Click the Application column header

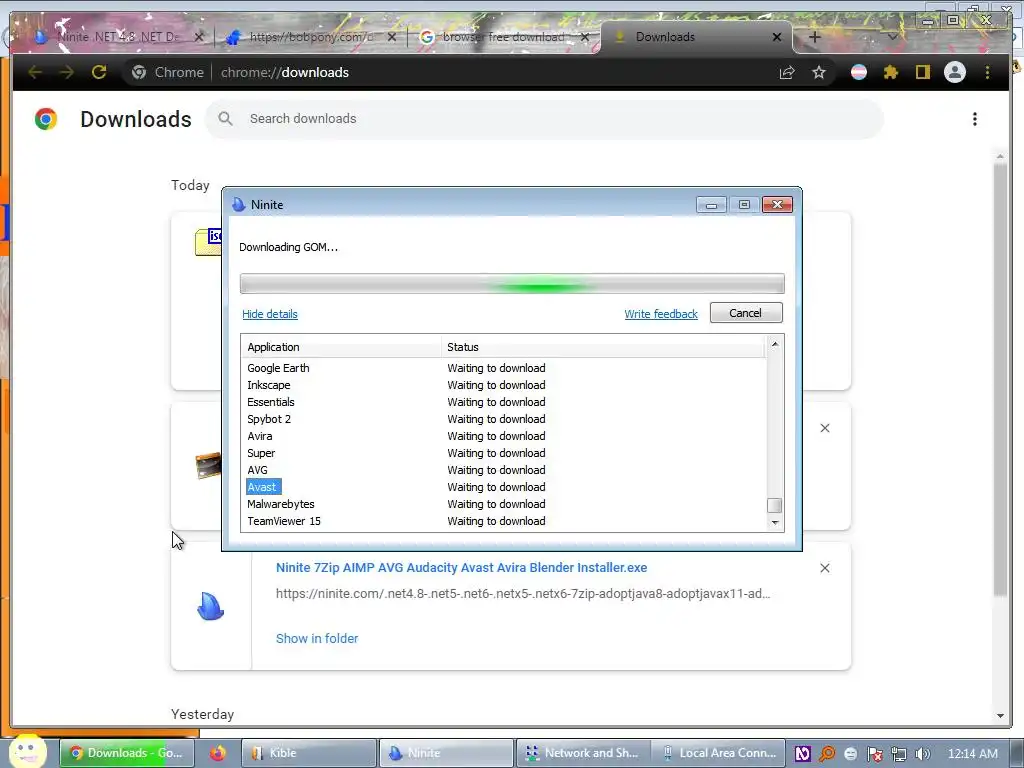(341, 347)
